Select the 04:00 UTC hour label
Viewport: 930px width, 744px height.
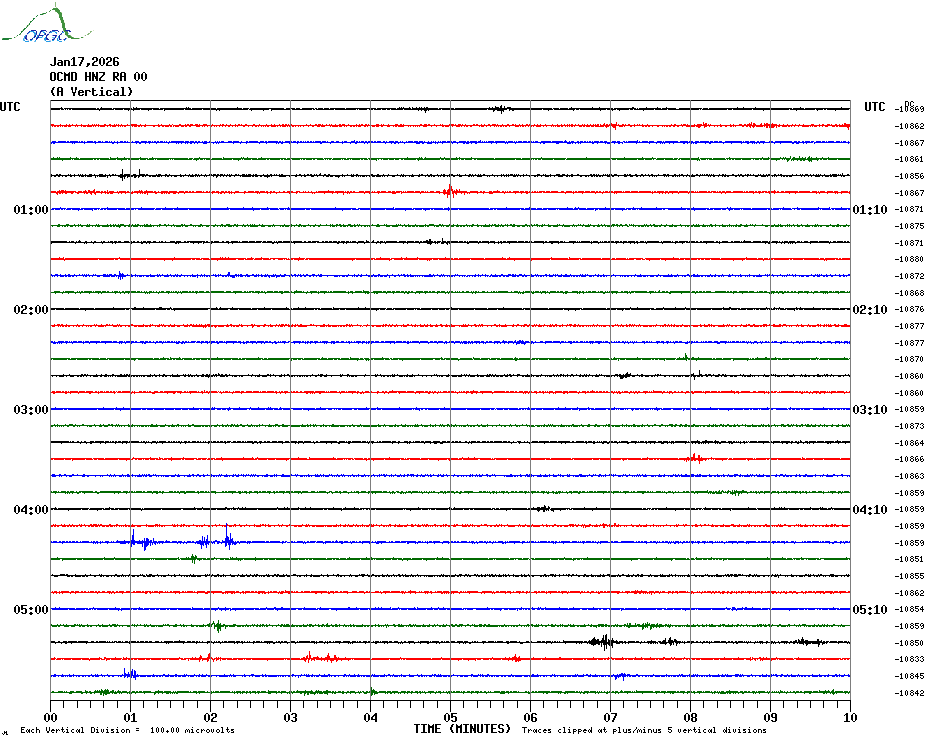point(31,510)
